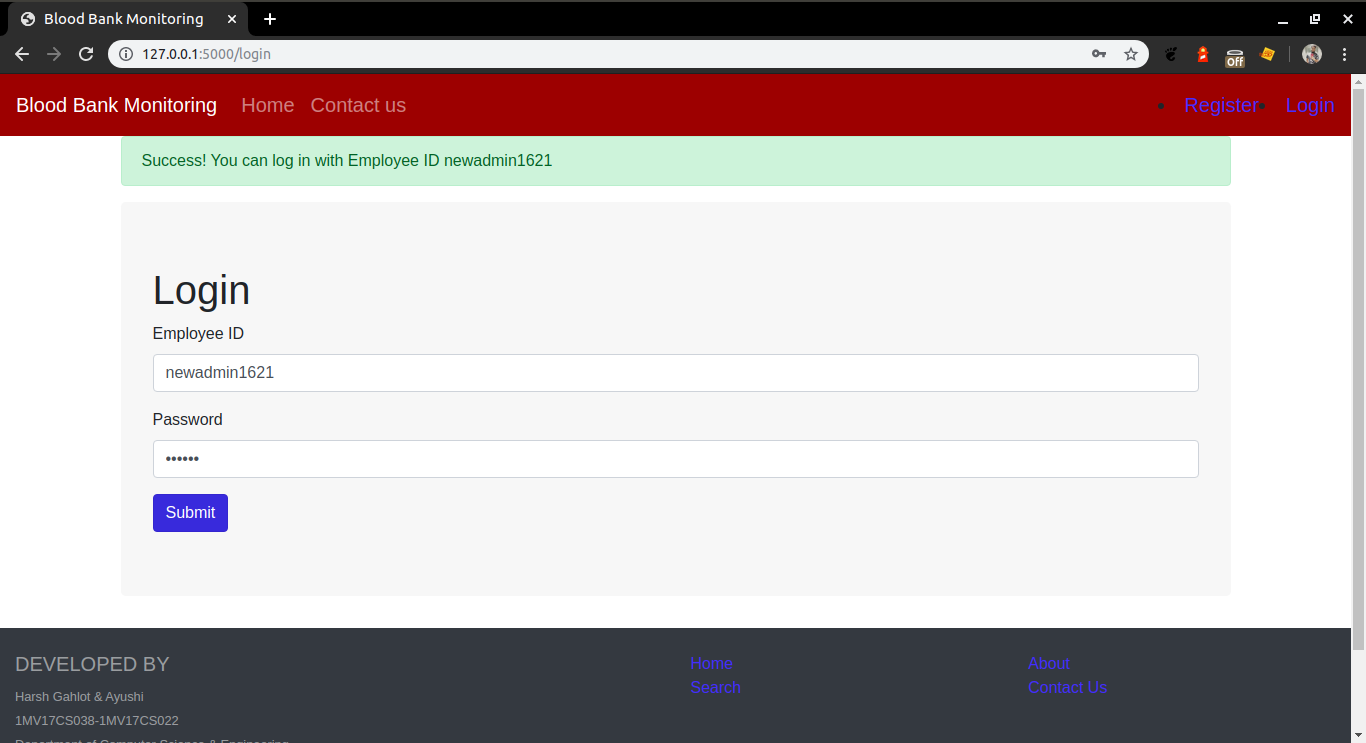Screen dimensions: 1366x743
Task: Close the Blood Bank Monitoring tab
Action: tap(233, 19)
